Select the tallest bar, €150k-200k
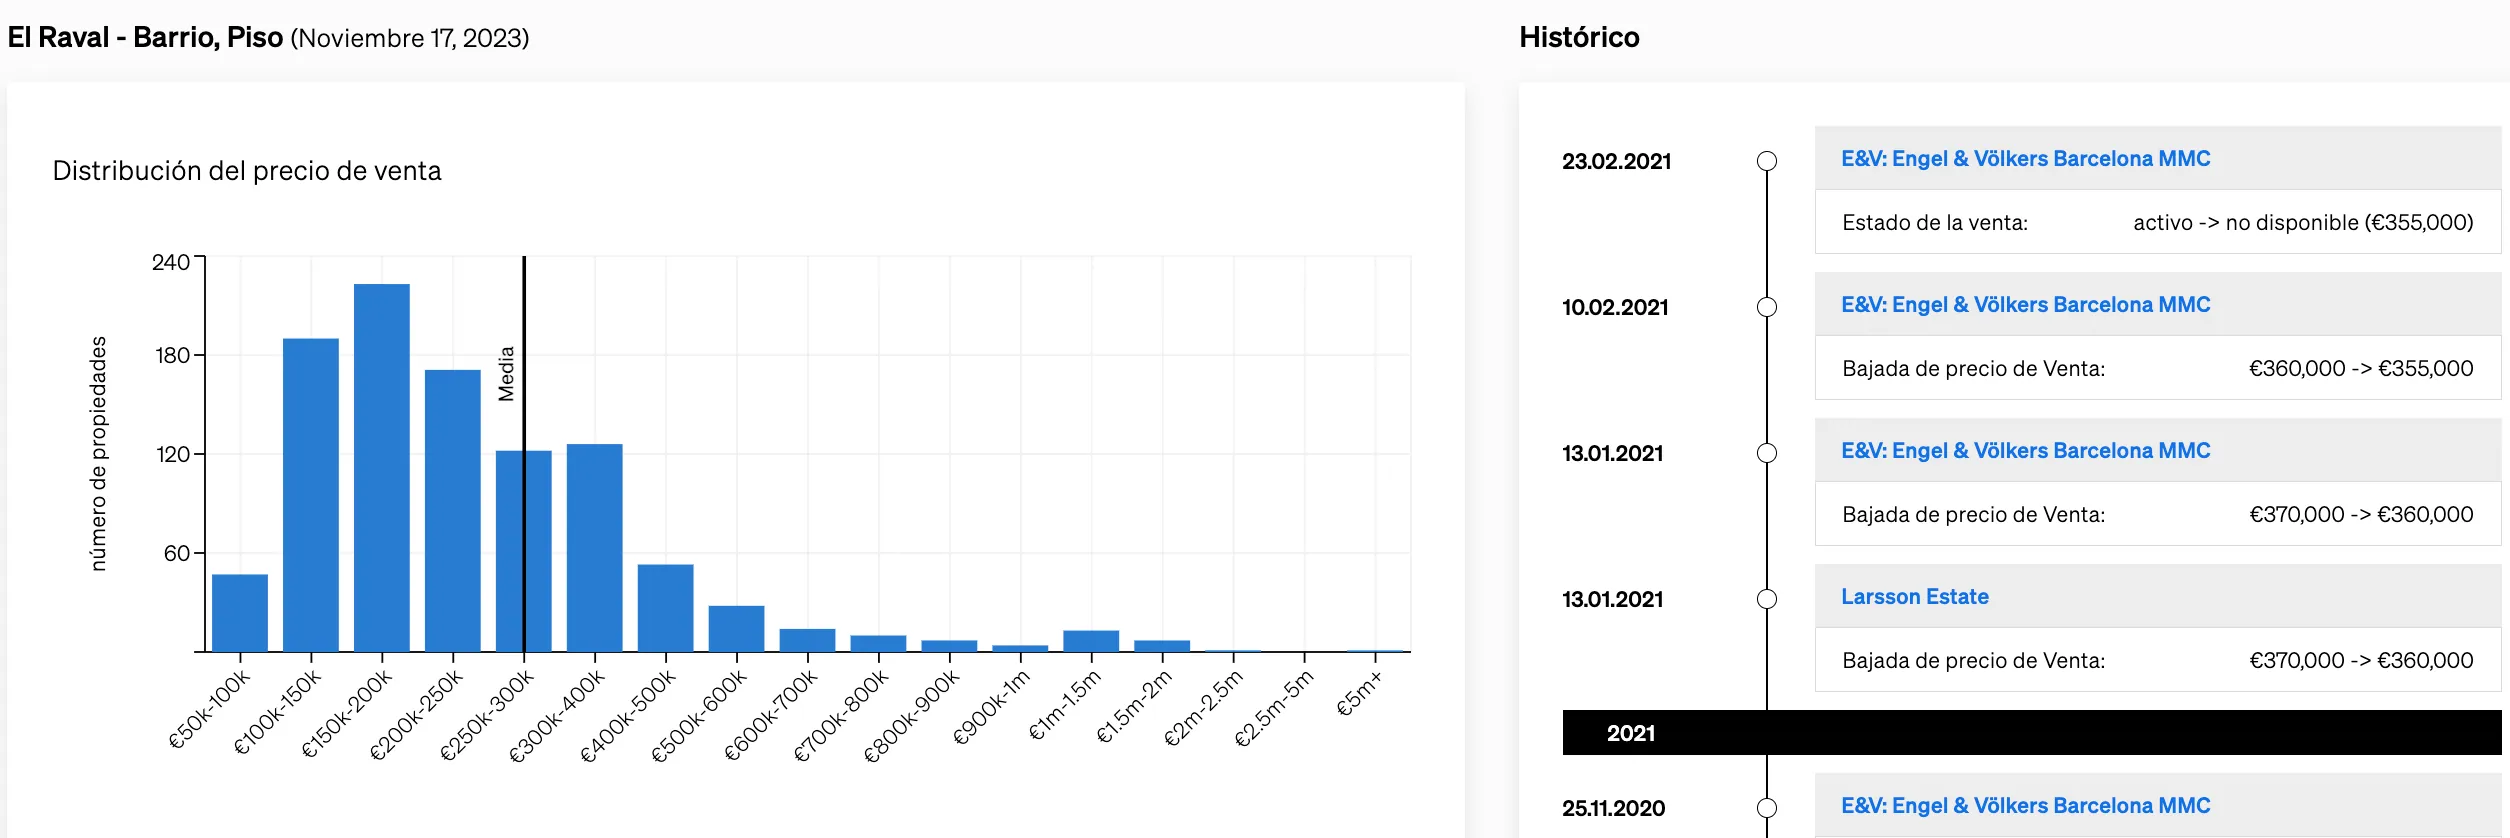2510x838 pixels. [382, 468]
